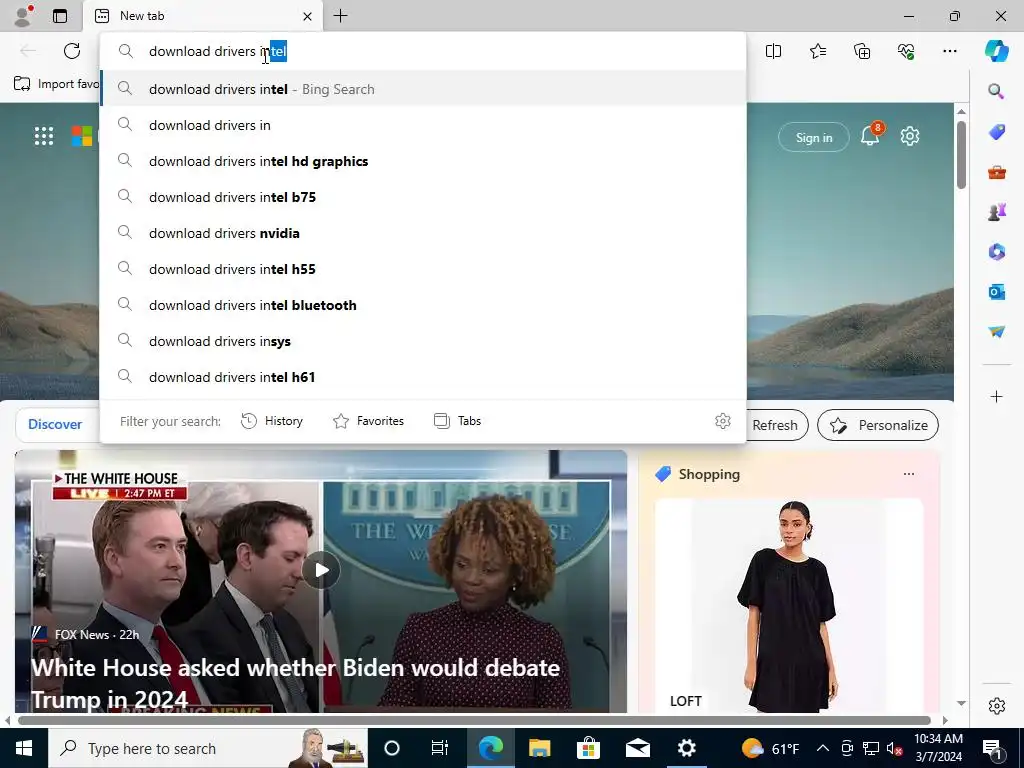1024x768 pixels.
Task: Open search suggestion settings gear in dropdown
Action: tap(722, 421)
